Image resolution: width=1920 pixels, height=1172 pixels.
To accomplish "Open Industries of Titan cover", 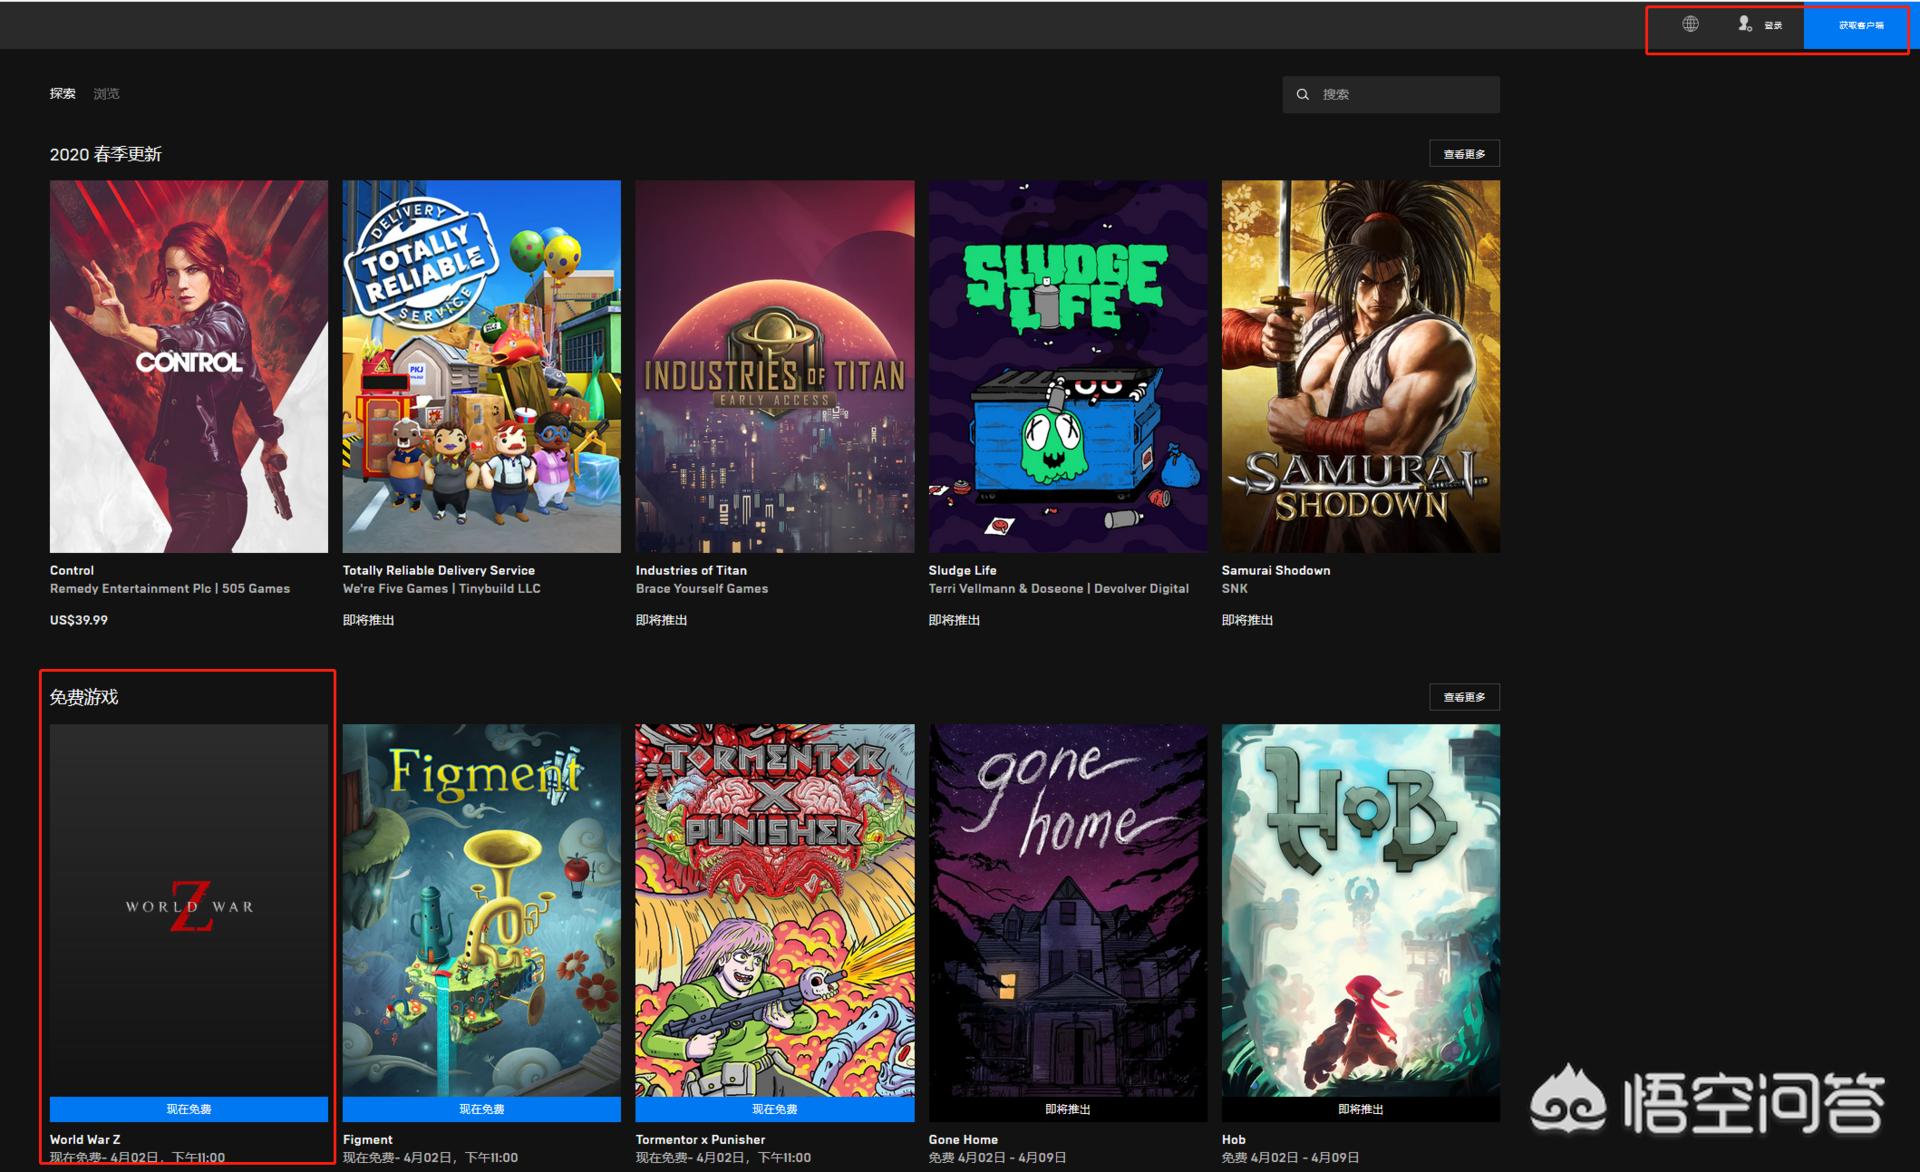I will click(775, 366).
